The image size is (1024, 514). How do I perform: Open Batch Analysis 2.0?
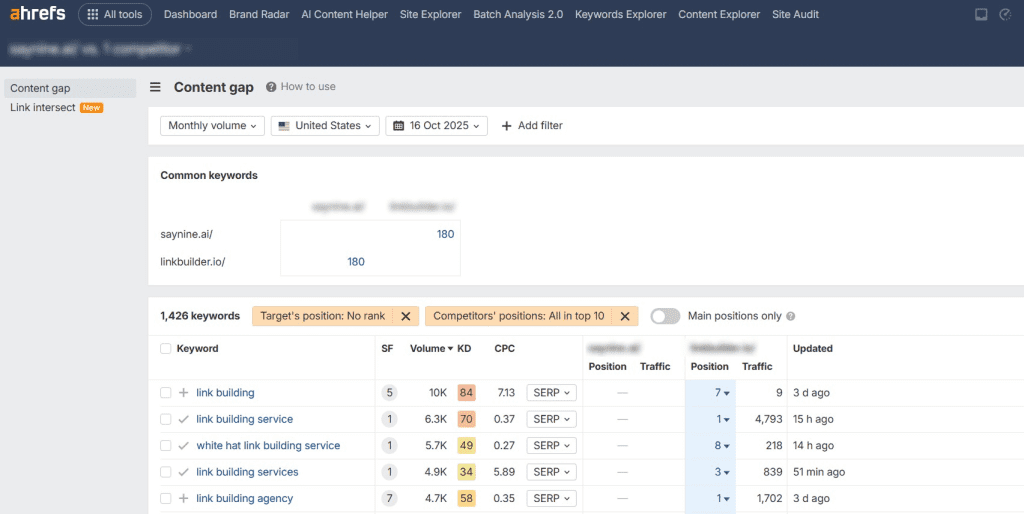click(518, 14)
